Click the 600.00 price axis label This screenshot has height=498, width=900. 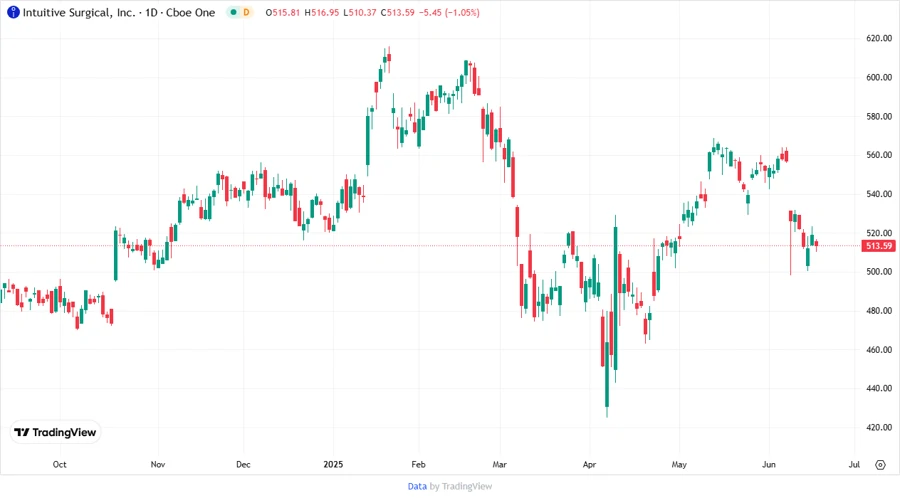click(x=879, y=77)
